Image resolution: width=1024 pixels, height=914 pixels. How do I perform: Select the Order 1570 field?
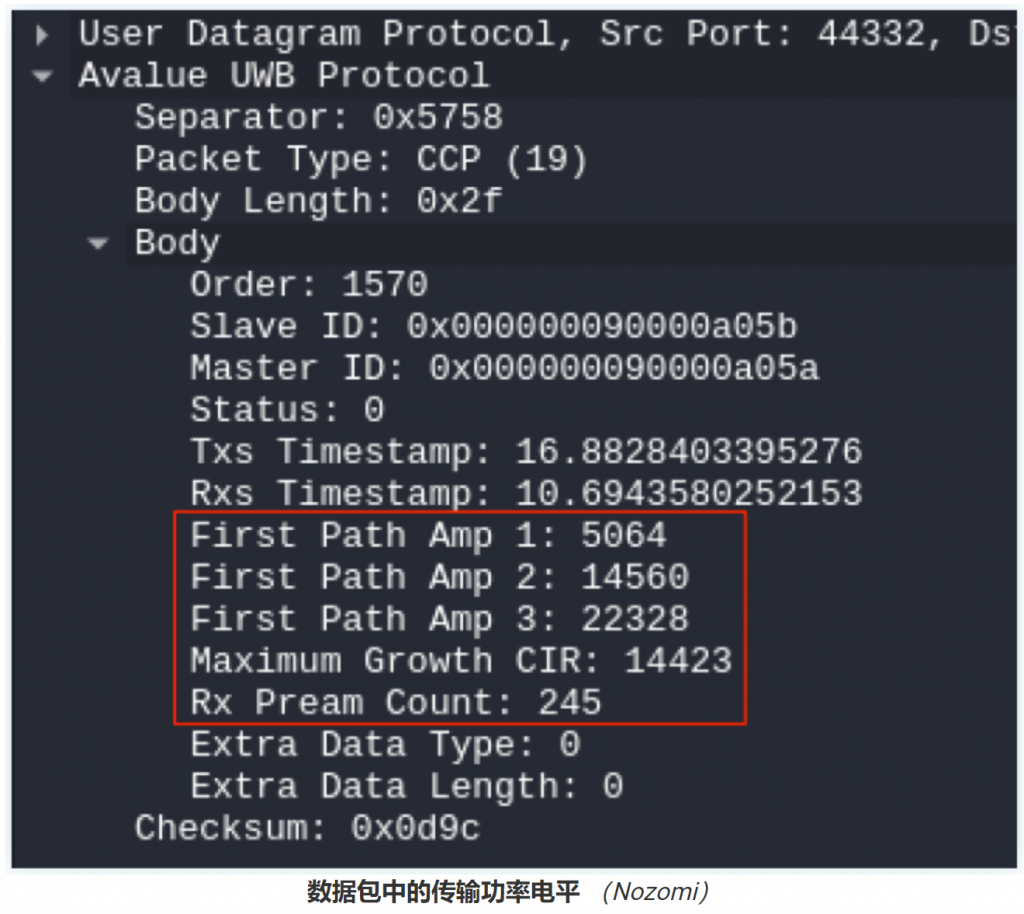point(309,285)
